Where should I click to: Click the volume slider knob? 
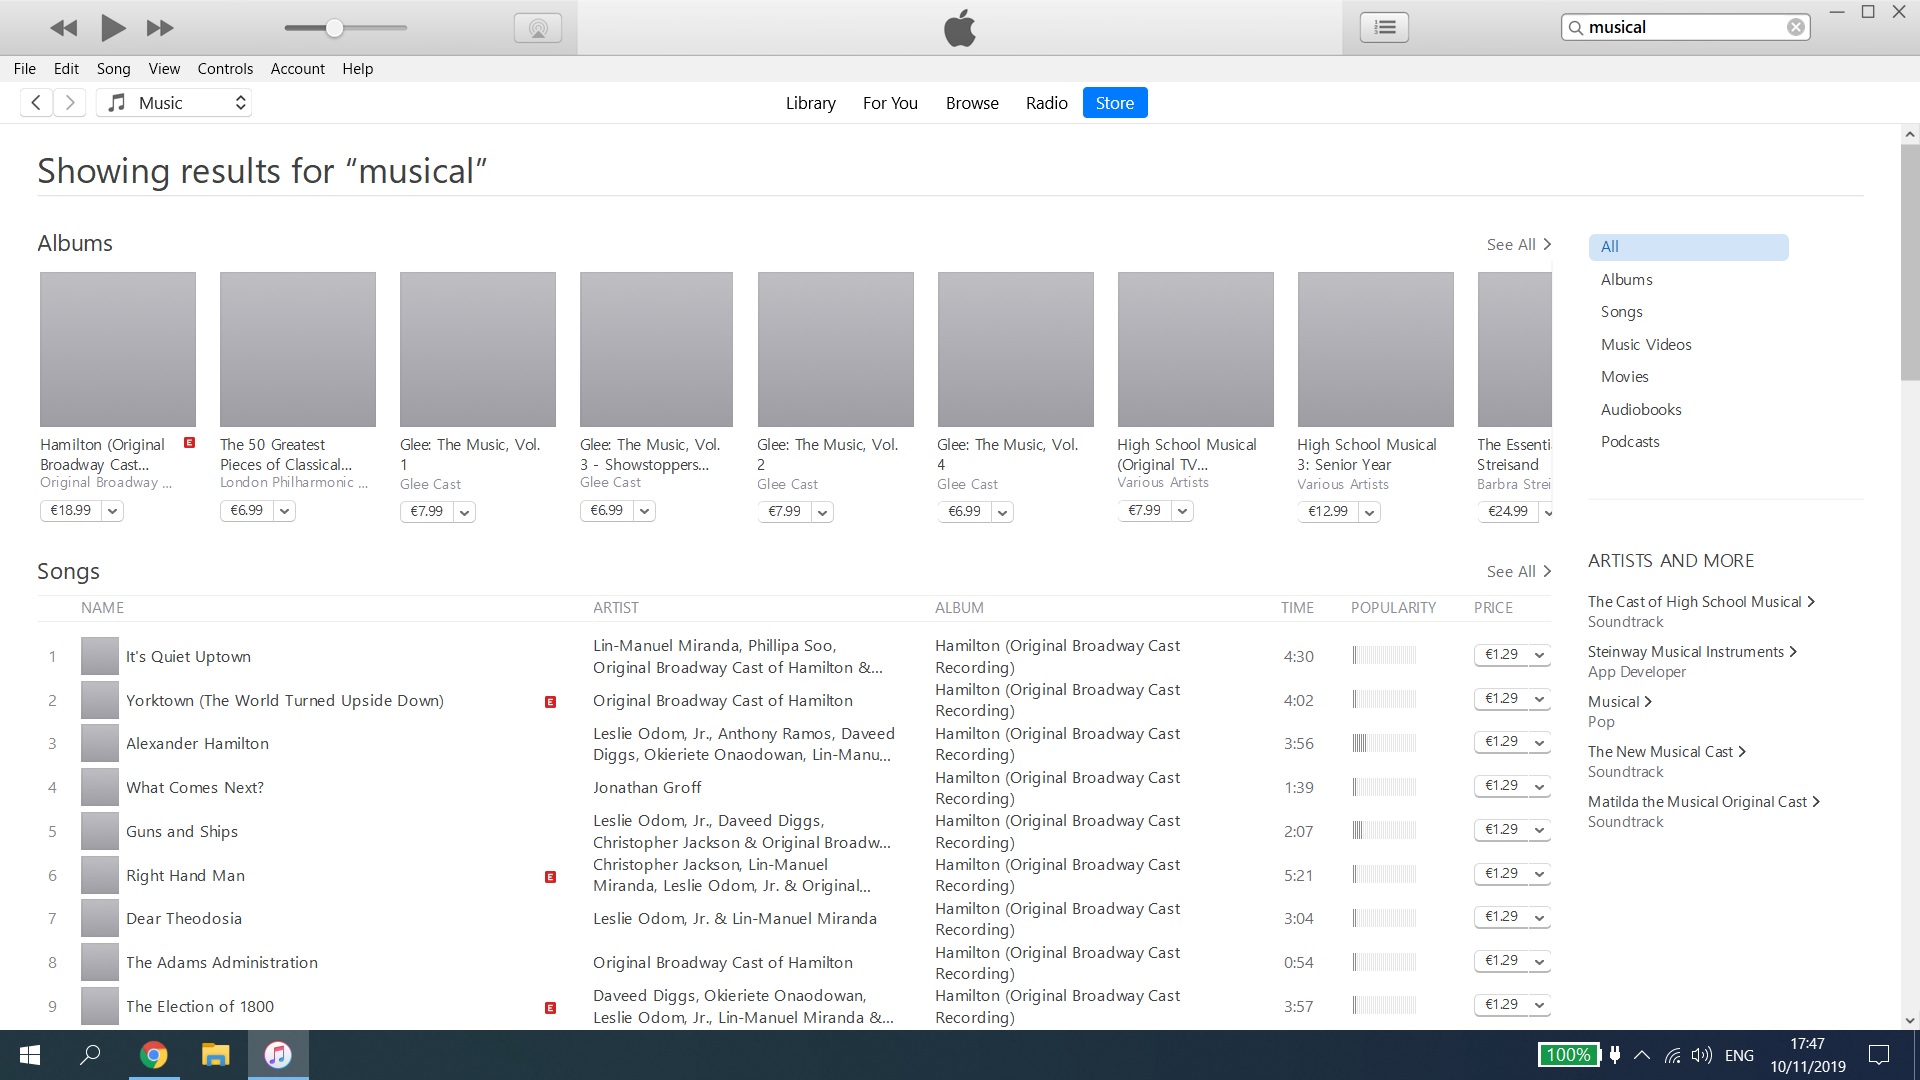coord(335,28)
